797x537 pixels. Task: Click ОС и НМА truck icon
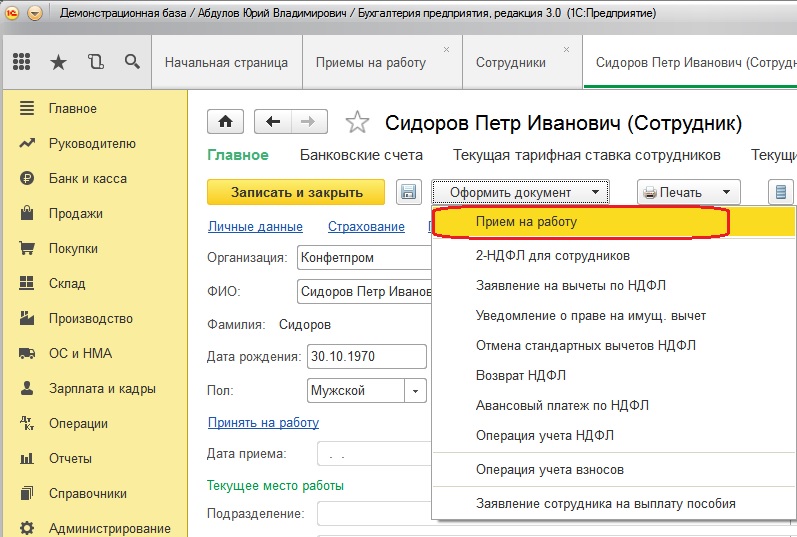click(27, 353)
